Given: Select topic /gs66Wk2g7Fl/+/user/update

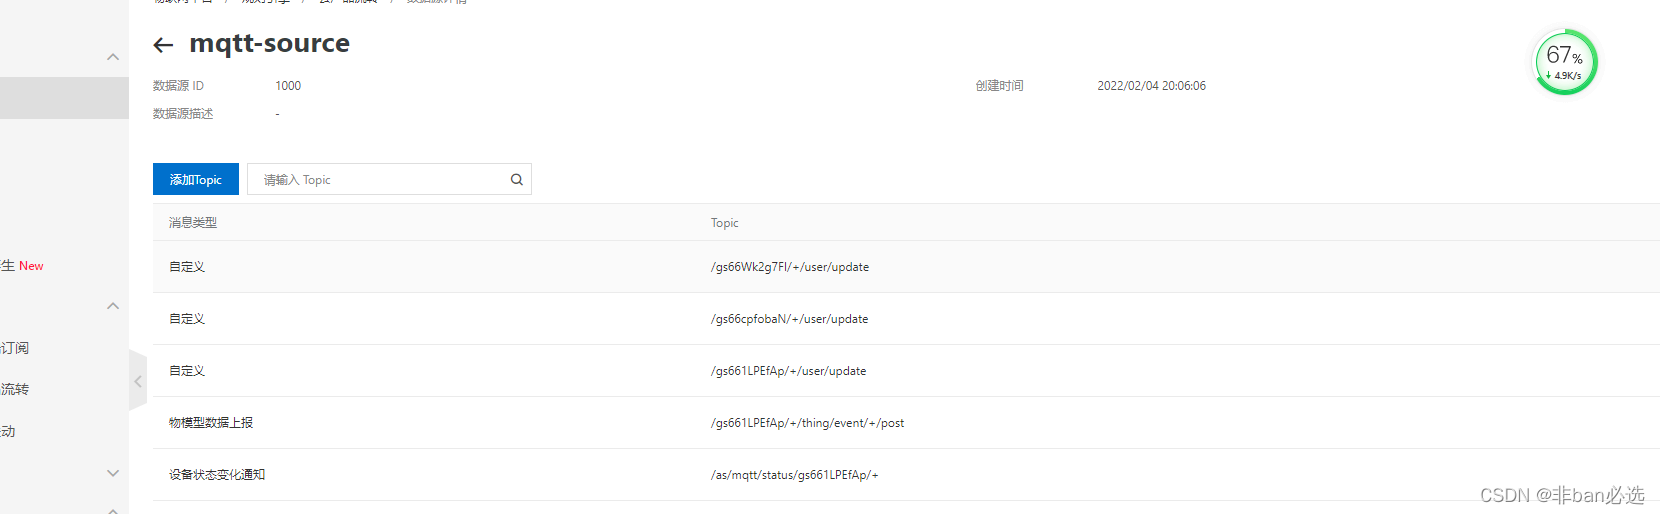Looking at the screenshot, I should [790, 267].
